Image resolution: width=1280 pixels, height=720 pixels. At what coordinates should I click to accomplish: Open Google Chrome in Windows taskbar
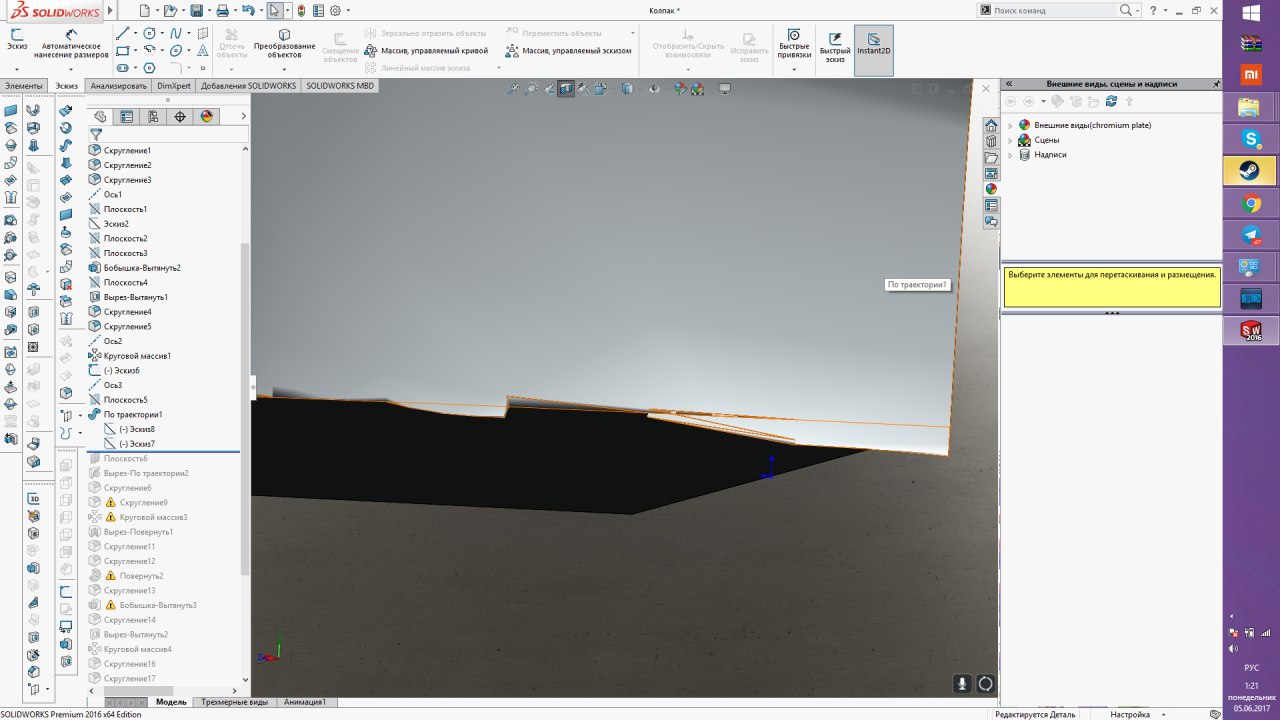1251,204
